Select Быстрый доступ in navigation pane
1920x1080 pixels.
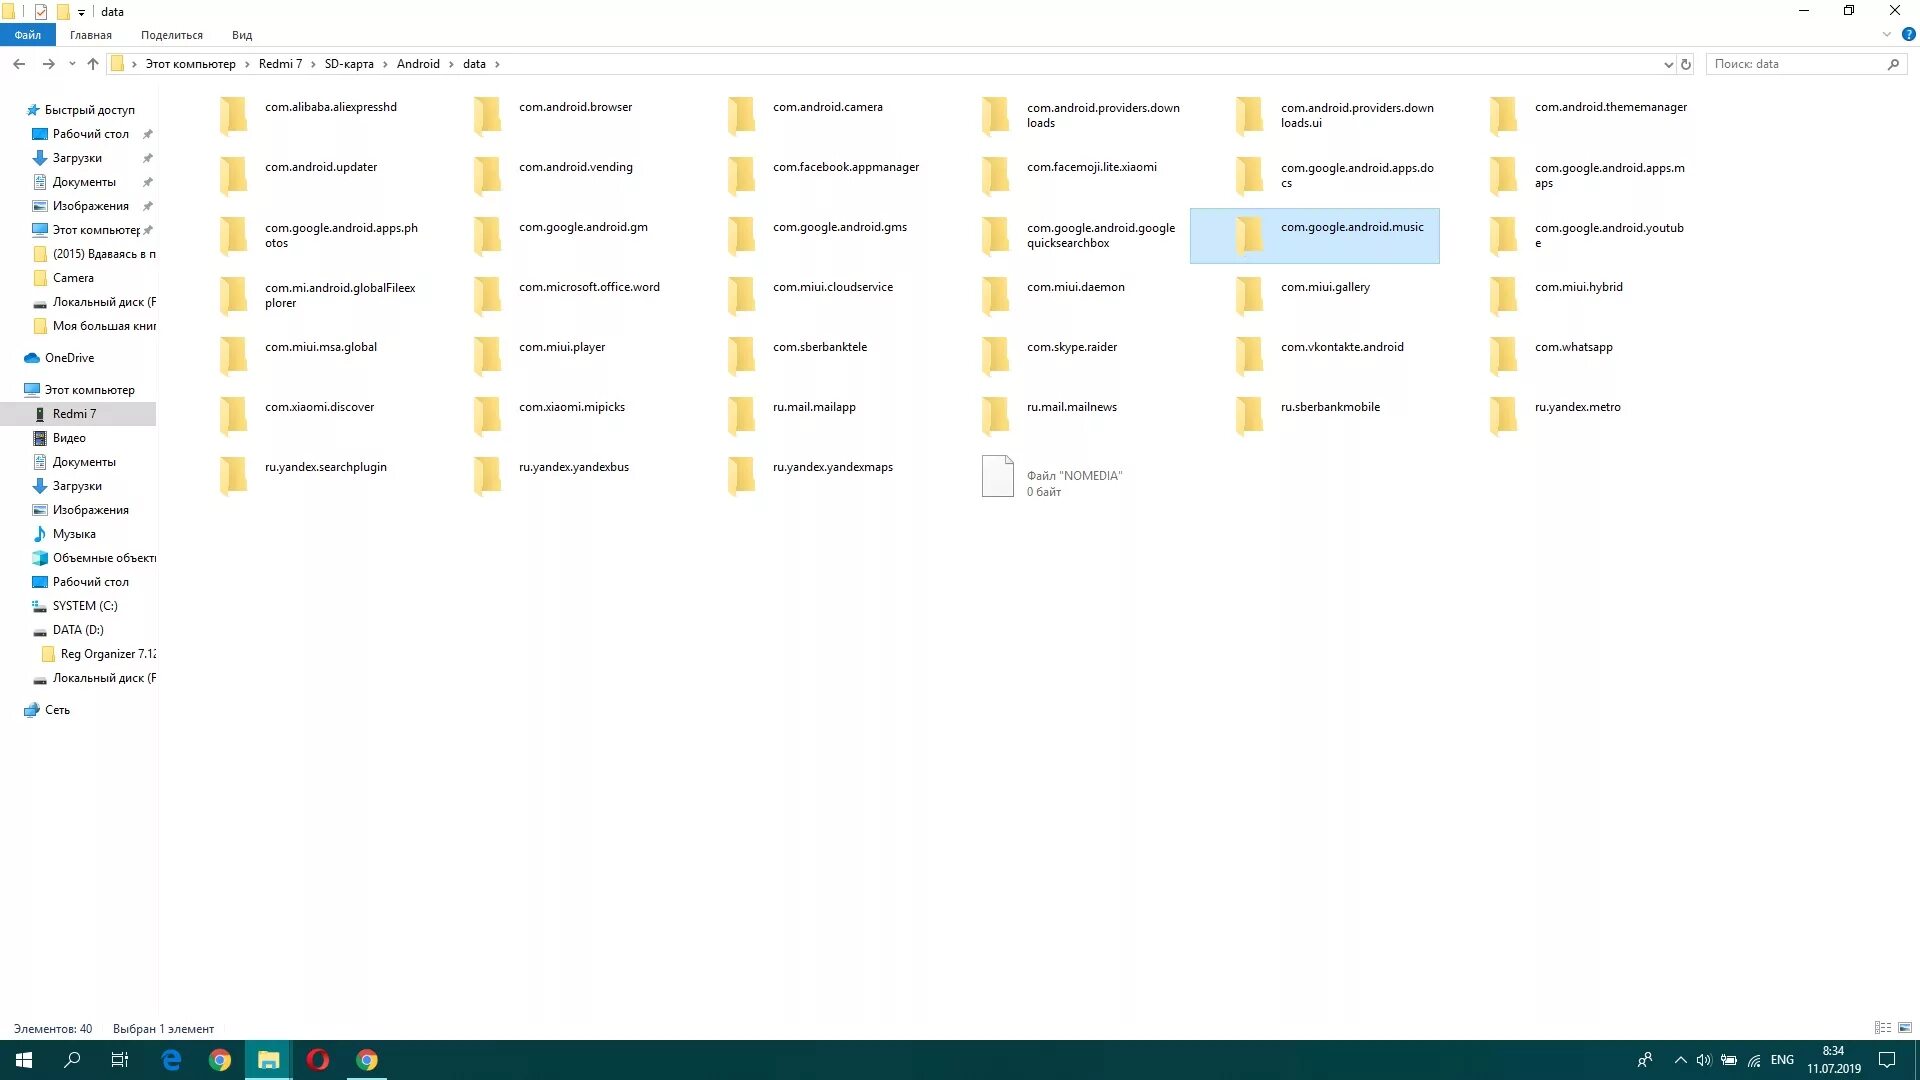[89, 110]
